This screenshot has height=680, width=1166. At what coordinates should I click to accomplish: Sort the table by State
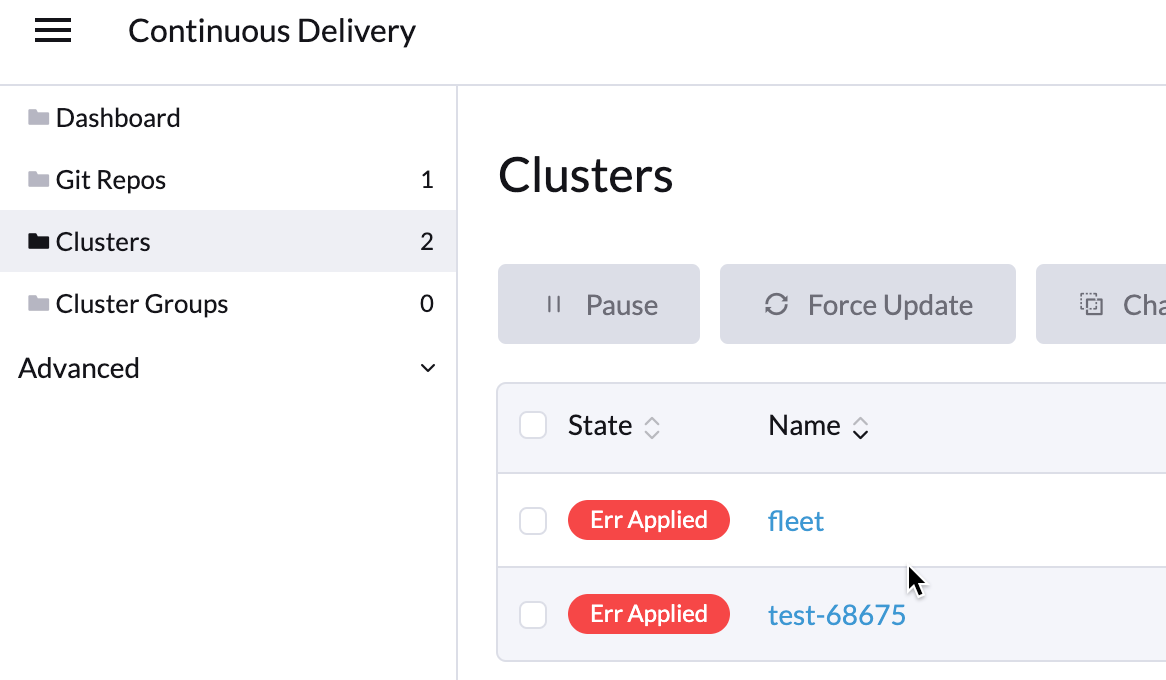(651, 426)
